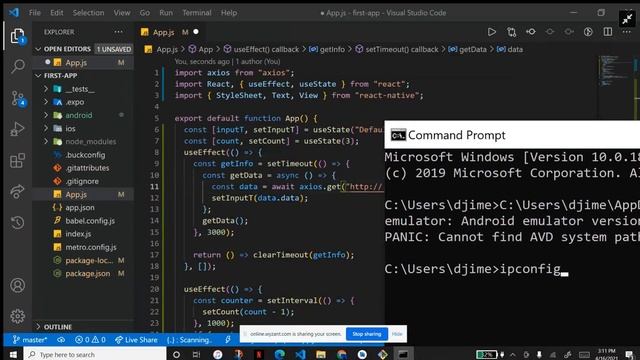Click the circled-play icon in editor toolbar
Image resolution: width=640 pixels, height=360 pixels.
tap(588, 32)
